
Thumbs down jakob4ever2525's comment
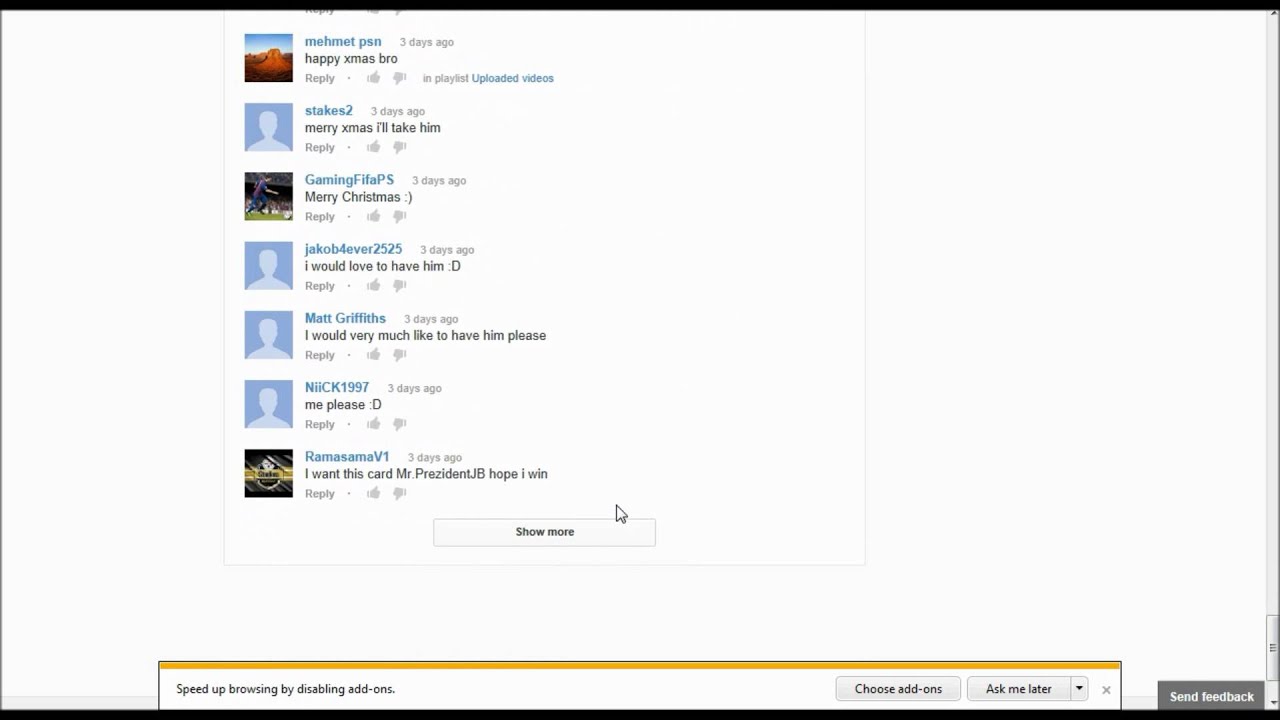pos(399,285)
